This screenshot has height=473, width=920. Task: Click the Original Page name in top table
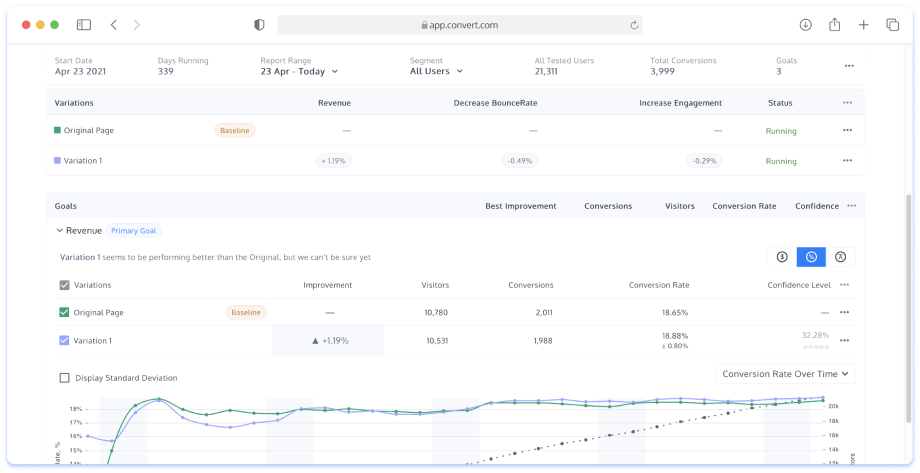(x=89, y=130)
